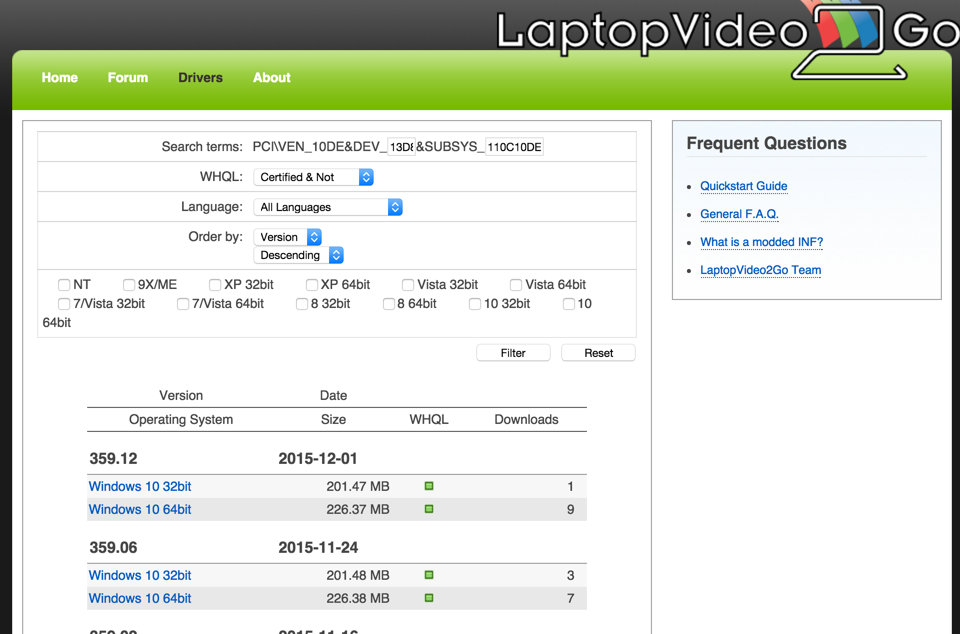960x634 pixels.
Task: Check the XP 64bit filter
Action: pyautogui.click(x=312, y=285)
